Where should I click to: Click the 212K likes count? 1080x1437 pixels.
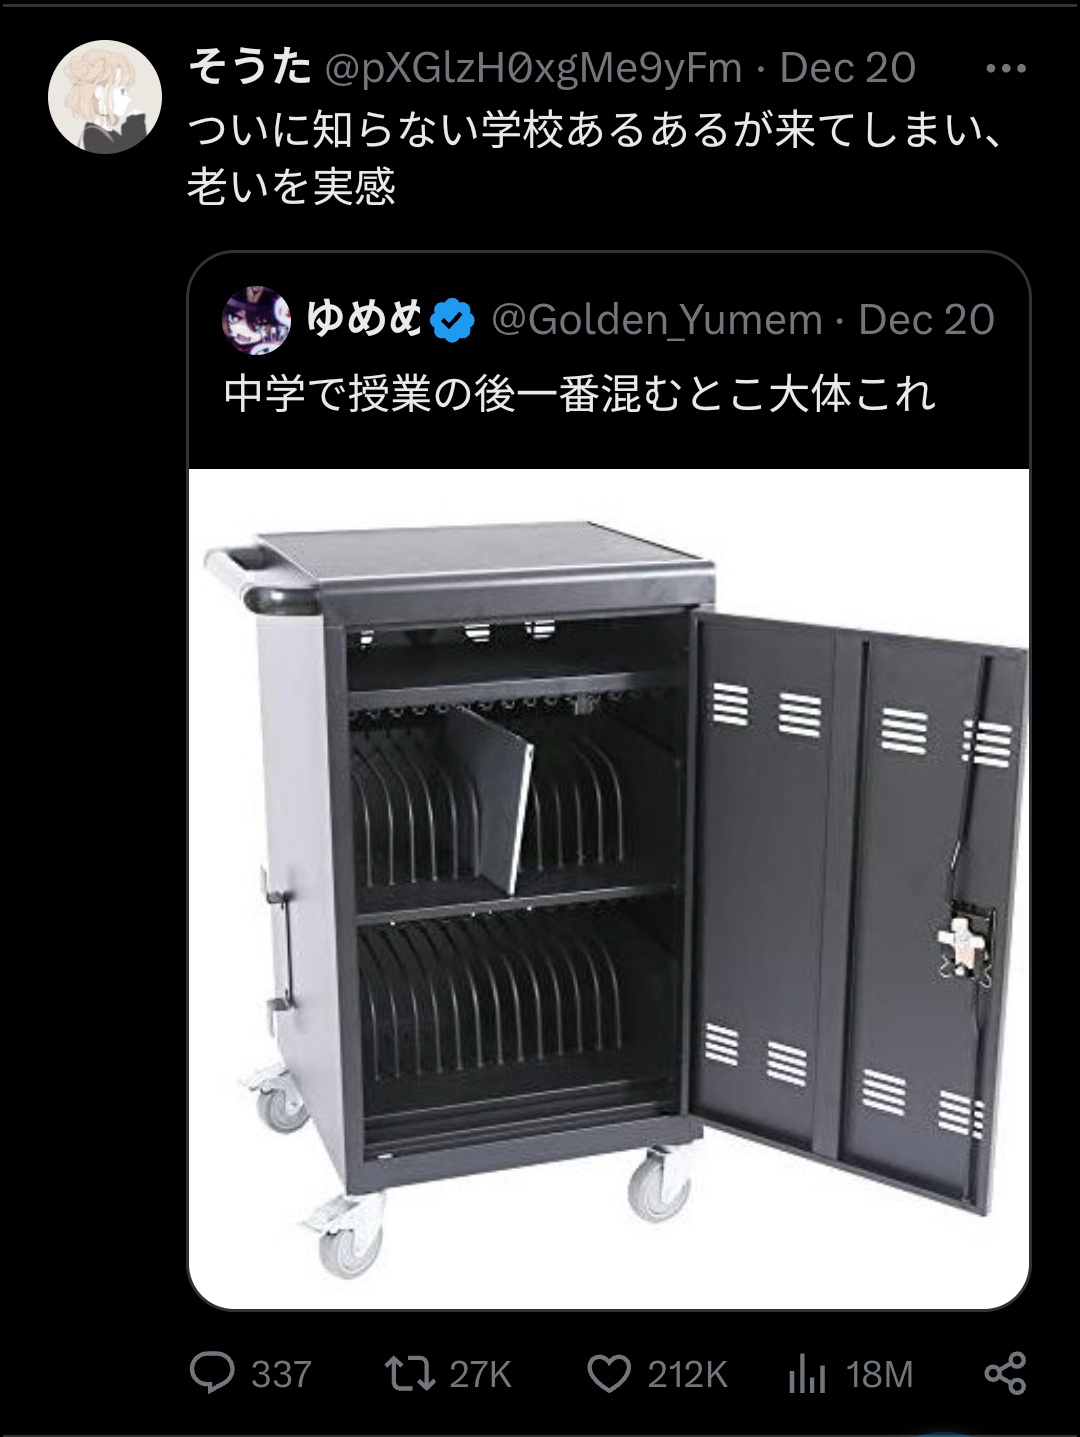687,1374
